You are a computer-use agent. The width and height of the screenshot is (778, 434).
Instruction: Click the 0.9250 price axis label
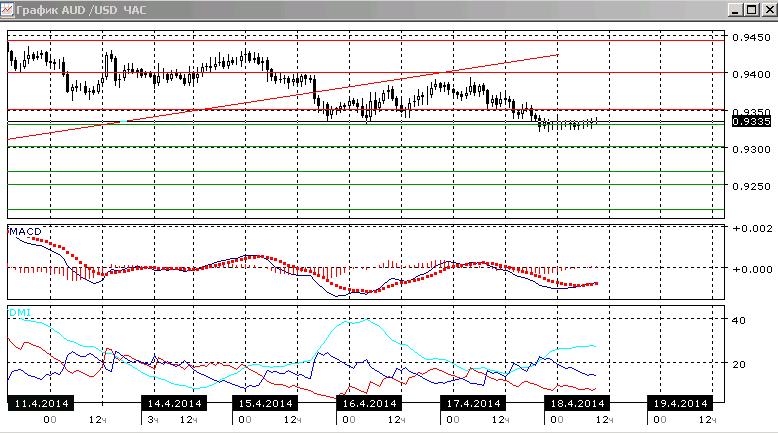click(x=751, y=186)
